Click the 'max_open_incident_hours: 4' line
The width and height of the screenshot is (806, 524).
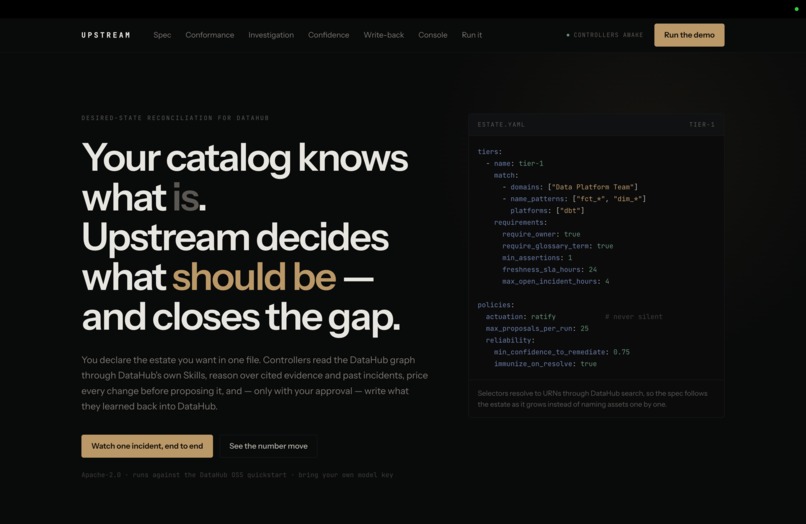(556, 281)
